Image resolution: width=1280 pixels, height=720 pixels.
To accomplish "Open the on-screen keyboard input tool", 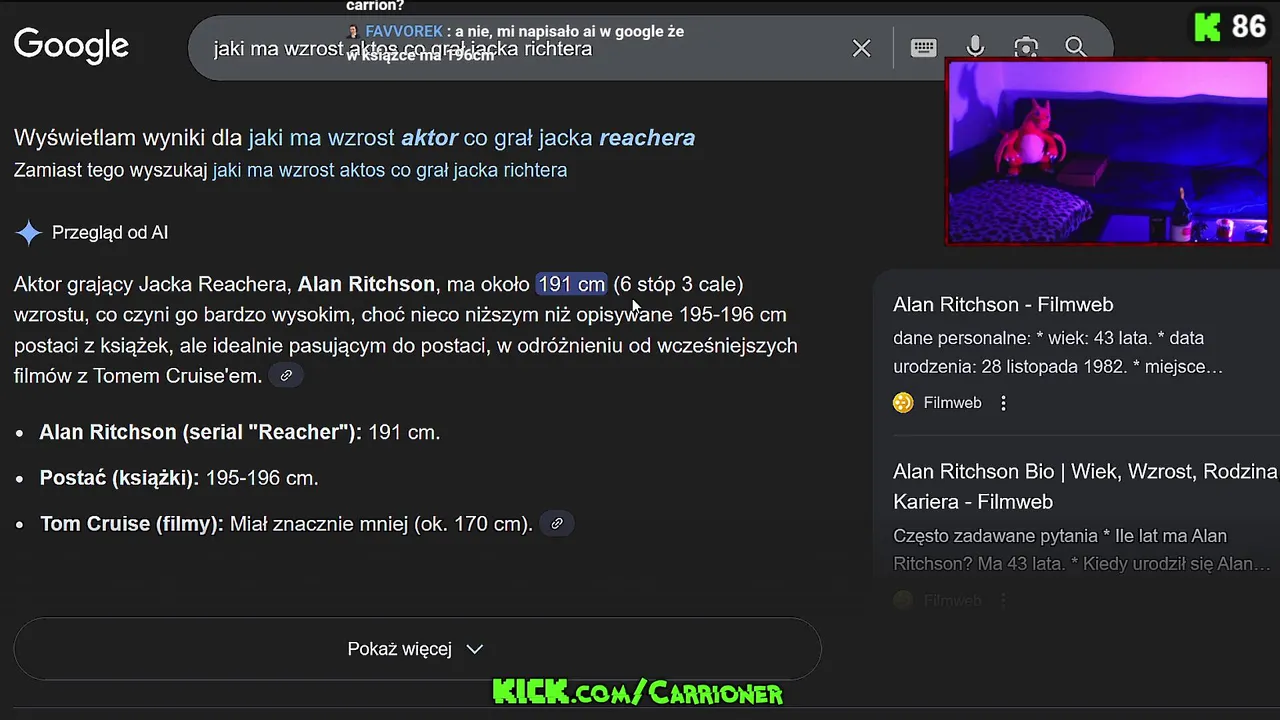I will [x=923, y=47].
